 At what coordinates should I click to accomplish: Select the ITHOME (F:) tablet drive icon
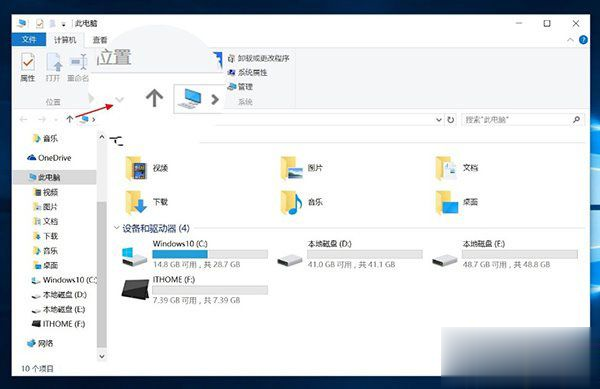pyautogui.click(x=135, y=290)
